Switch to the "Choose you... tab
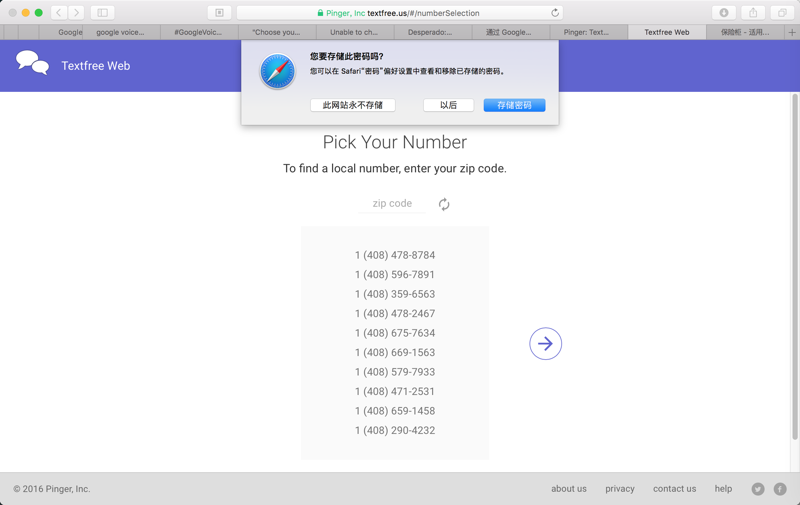Viewport: 800px width, 505px height. (277, 32)
